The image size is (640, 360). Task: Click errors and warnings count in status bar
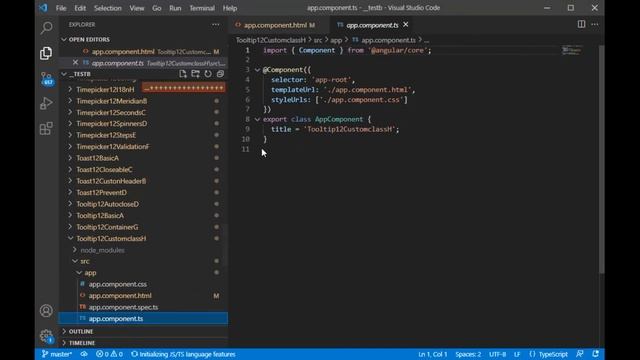click(109, 354)
